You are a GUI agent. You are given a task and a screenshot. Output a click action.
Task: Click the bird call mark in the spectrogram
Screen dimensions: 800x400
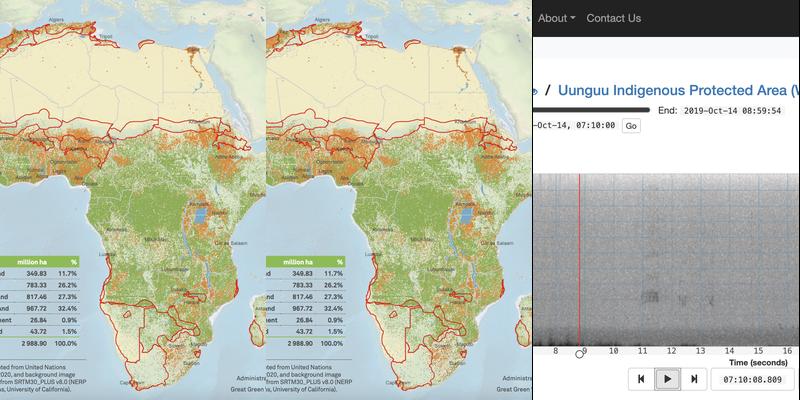[x=650, y=295]
